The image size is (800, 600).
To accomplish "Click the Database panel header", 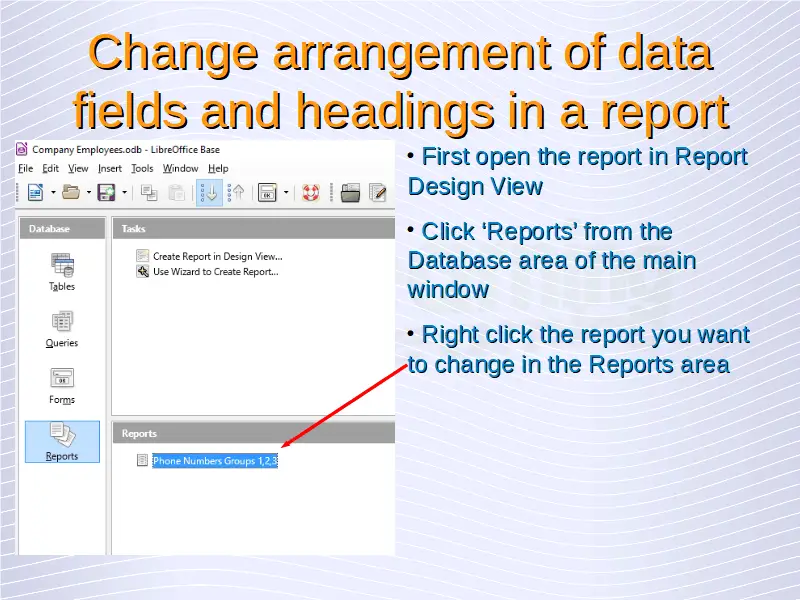I will point(62,229).
